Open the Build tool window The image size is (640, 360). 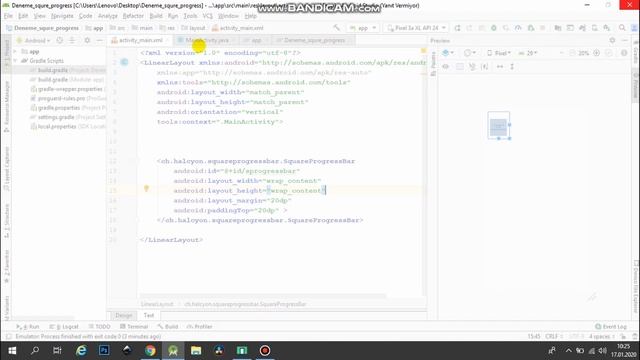168,327
